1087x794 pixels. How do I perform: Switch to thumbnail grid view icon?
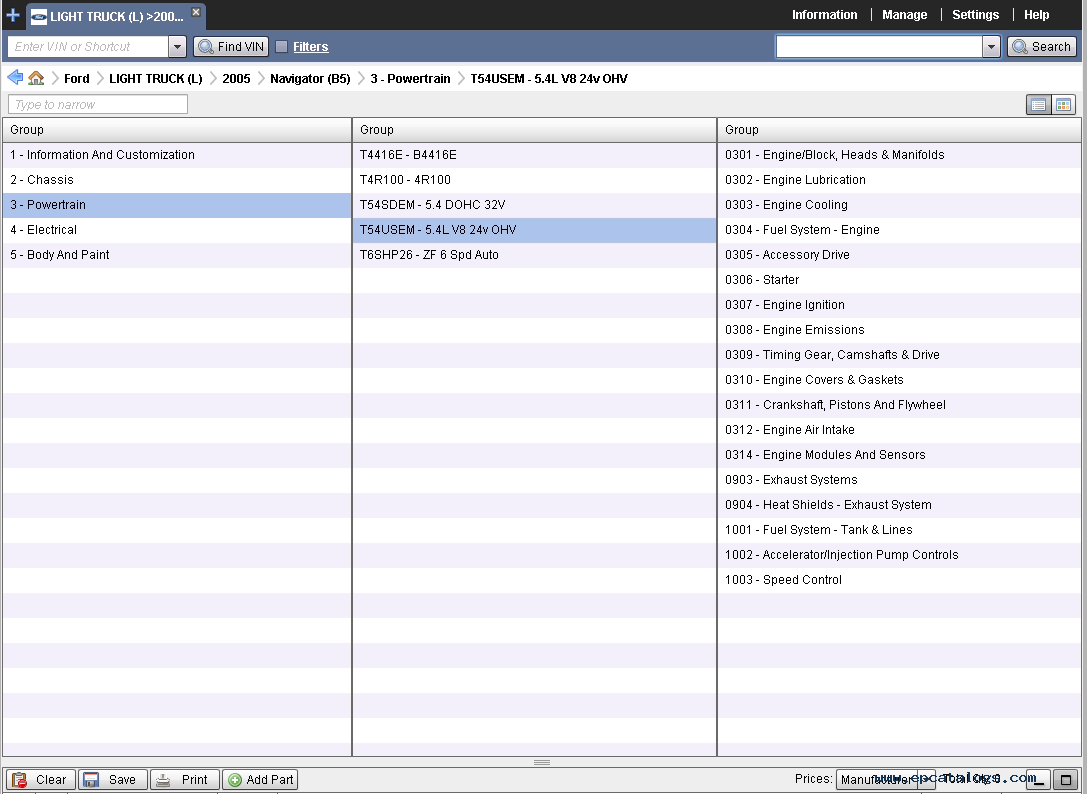pyautogui.click(x=1063, y=105)
